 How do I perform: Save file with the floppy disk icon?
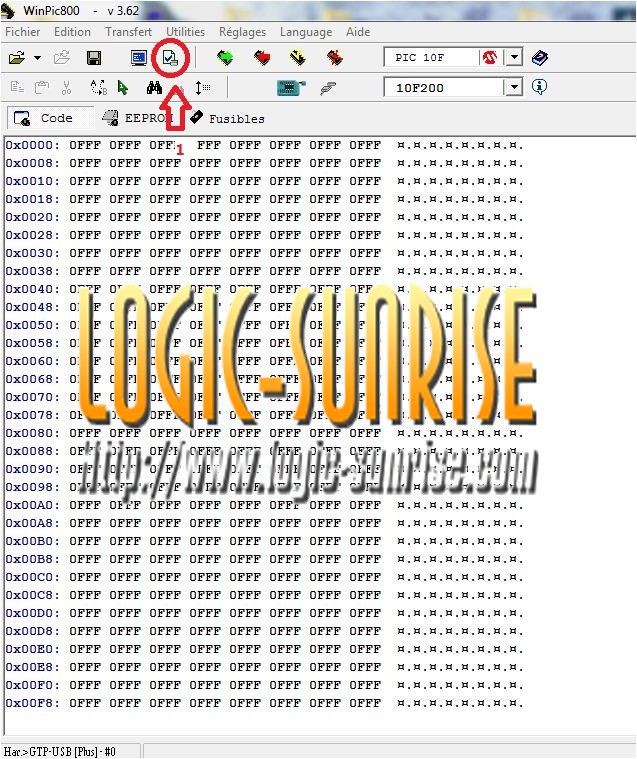pyautogui.click(x=93, y=58)
